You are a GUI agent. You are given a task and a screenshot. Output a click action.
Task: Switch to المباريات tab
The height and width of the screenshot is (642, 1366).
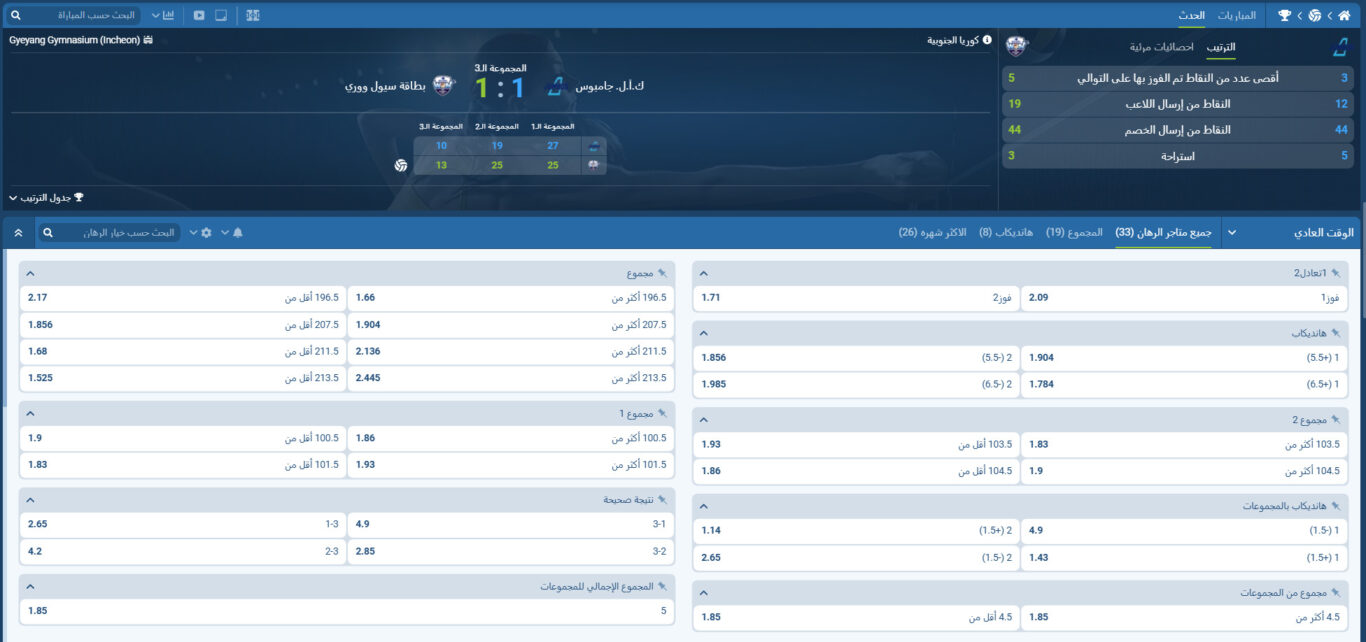(1238, 15)
